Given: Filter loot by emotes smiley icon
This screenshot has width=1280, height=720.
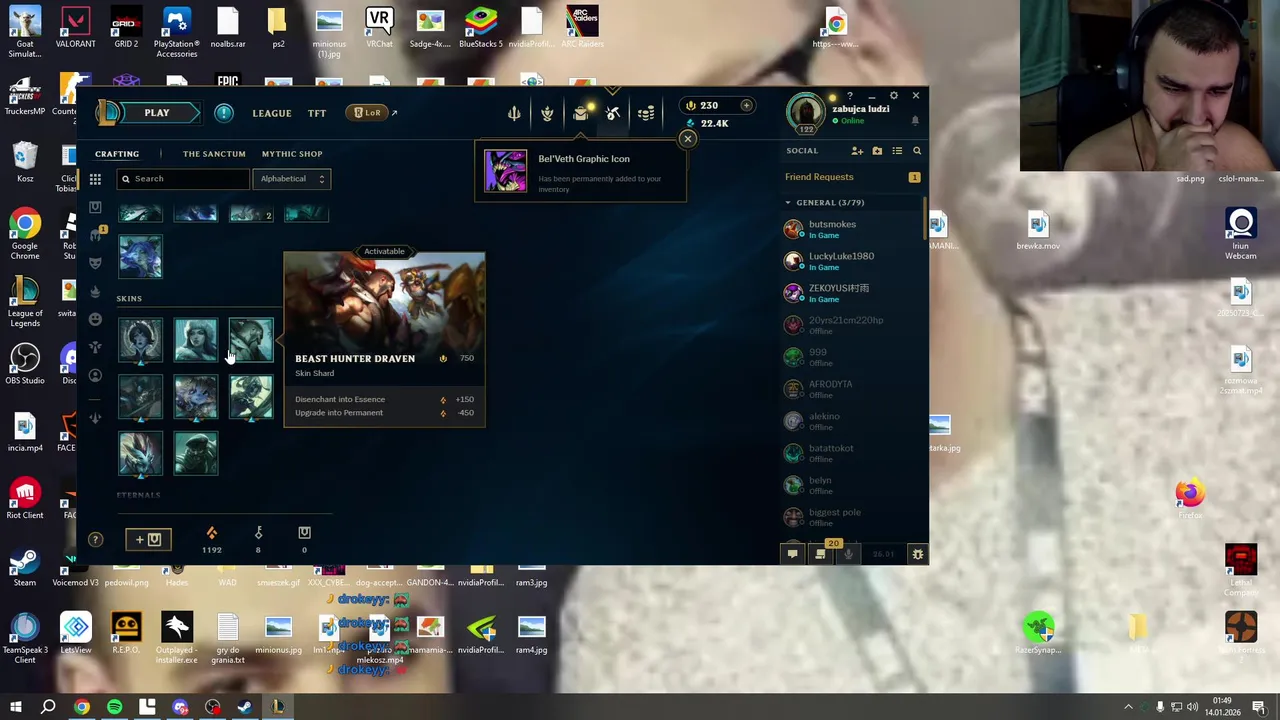Looking at the screenshot, I should (95, 319).
